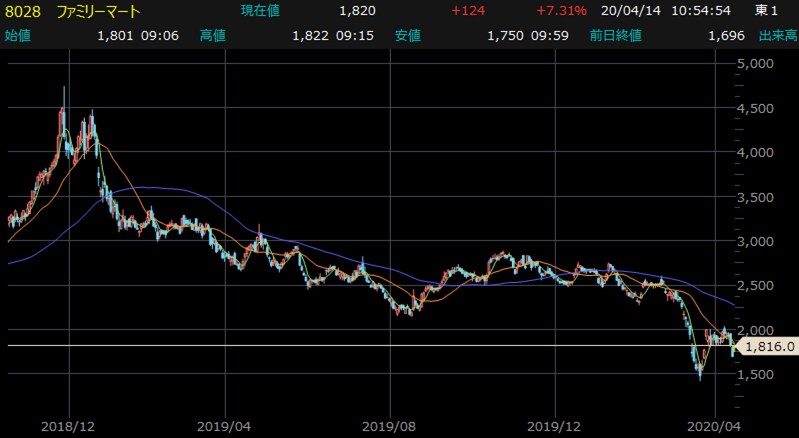Click the 2019/04 date axis label
This screenshot has width=799, height=438.
click(224, 426)
